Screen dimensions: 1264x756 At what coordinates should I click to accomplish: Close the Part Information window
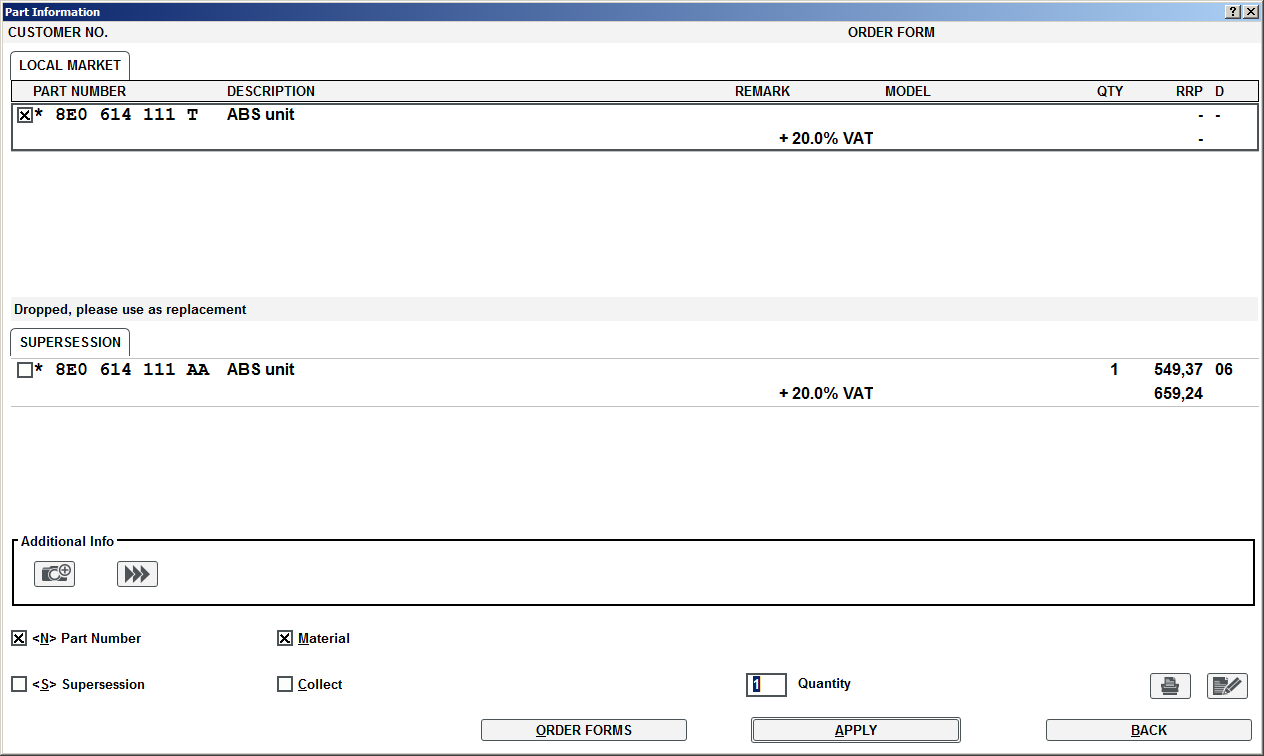click(1251, 11)
